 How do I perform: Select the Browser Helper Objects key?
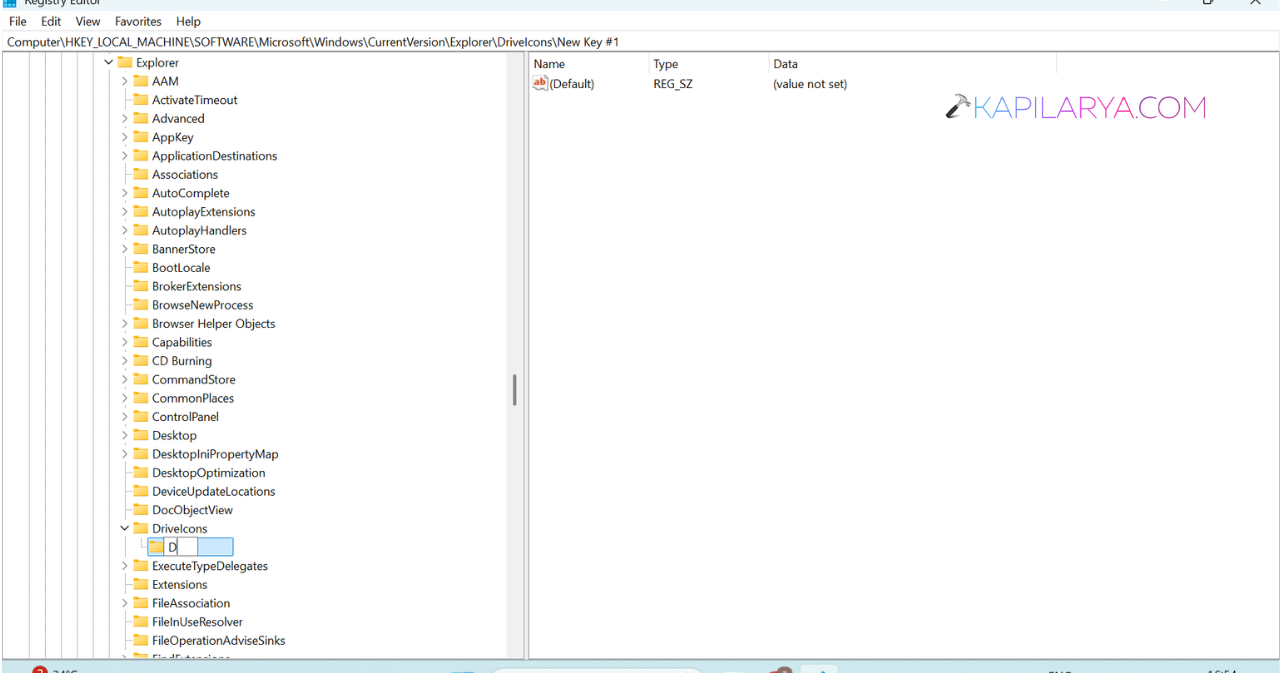tap(213, 324)
